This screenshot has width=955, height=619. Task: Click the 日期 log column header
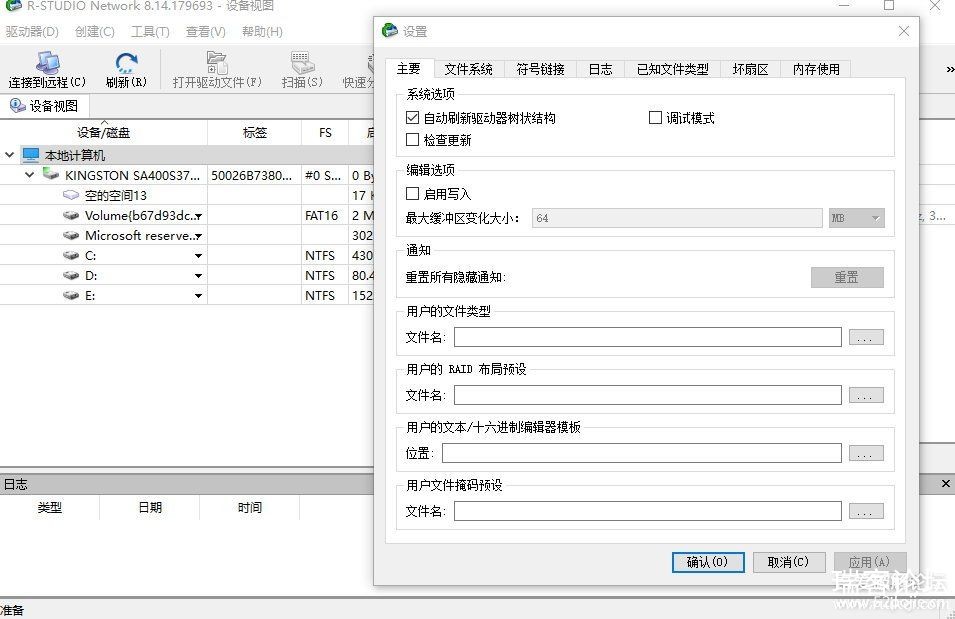[x=150, y=507]
